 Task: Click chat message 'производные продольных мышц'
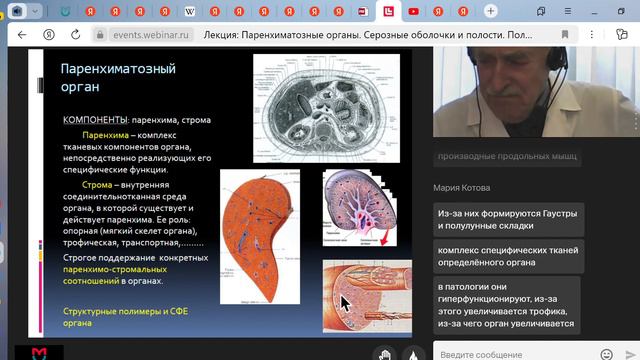pos(507,157)
